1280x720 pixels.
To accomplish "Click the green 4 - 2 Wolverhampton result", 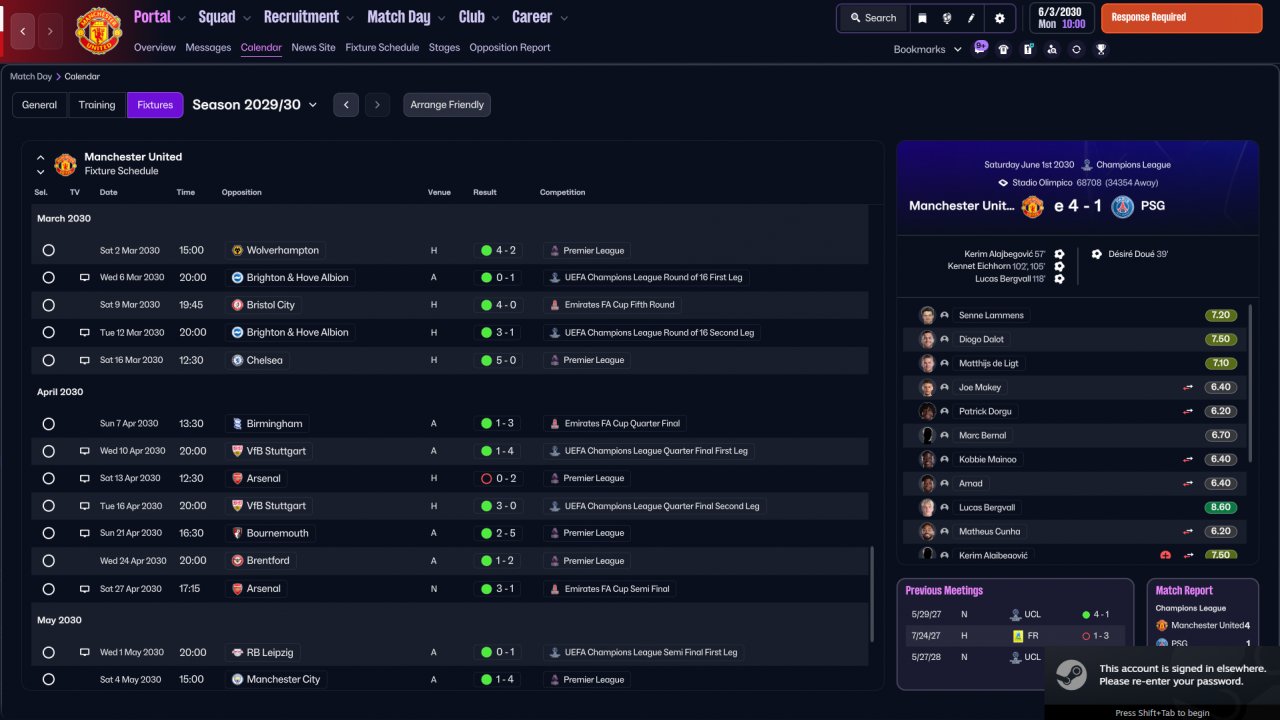I will coord(498,250).
